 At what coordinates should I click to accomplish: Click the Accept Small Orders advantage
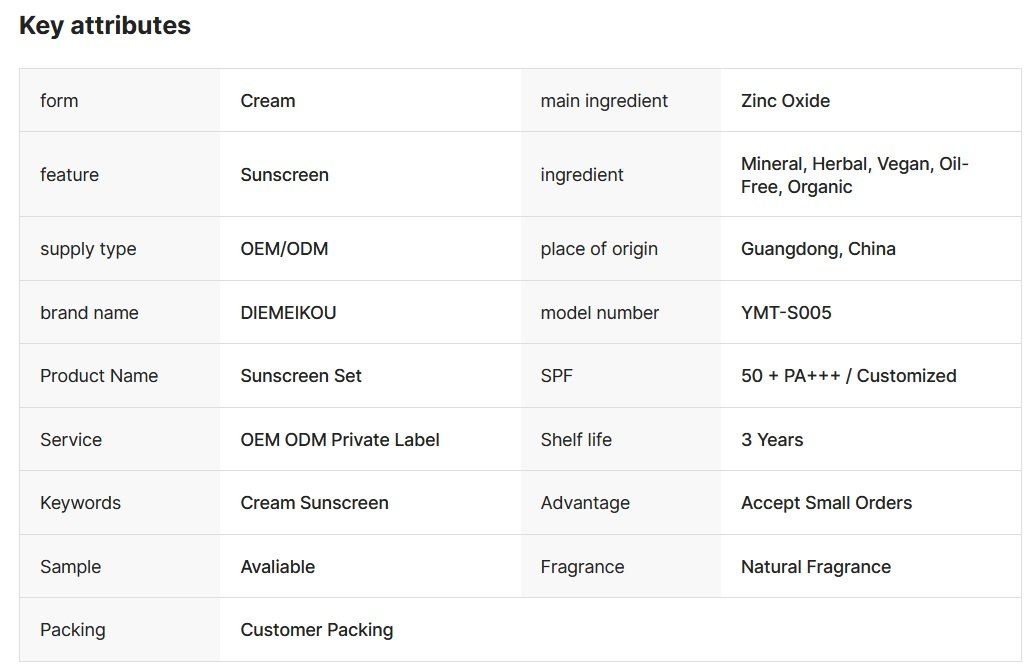pos(826,503)
